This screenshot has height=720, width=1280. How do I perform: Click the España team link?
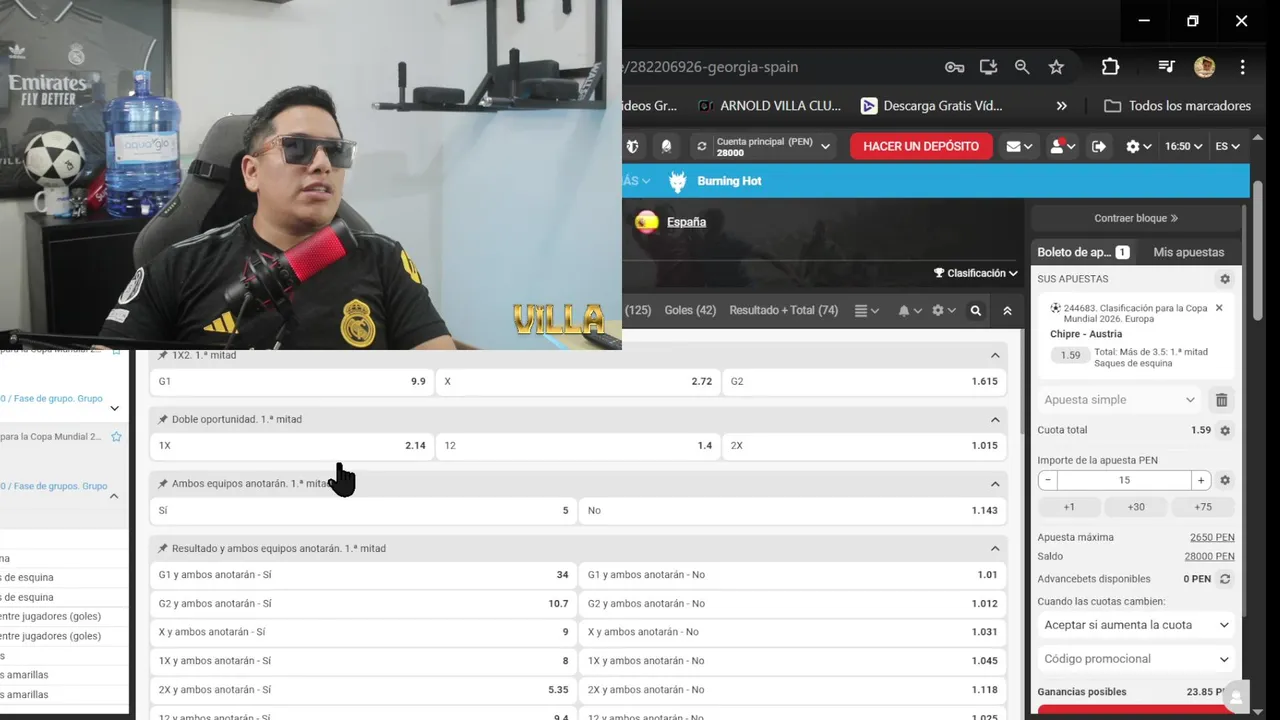(x=686, y=222)
